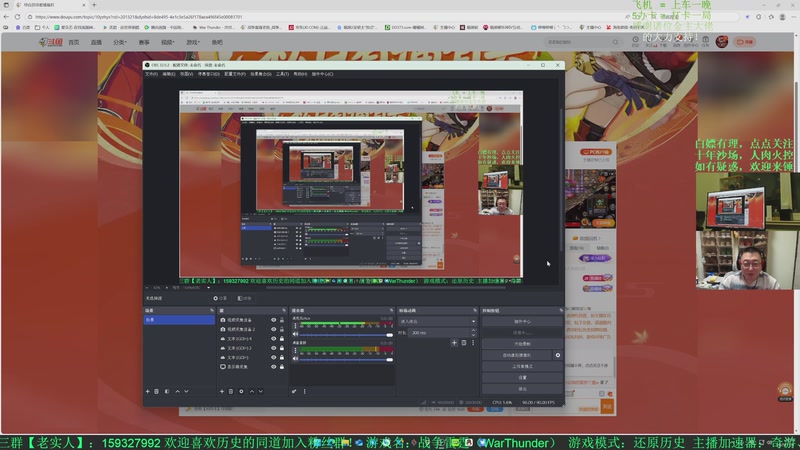Open OBS 工具(T) menu
Viewport: 800px width, 450px height.
tap(282, 74)
